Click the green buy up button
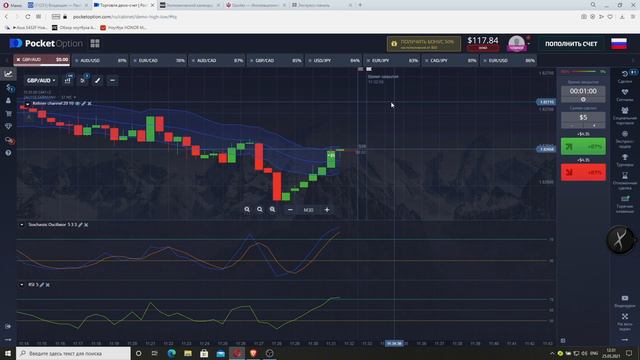 click(583, 147)
